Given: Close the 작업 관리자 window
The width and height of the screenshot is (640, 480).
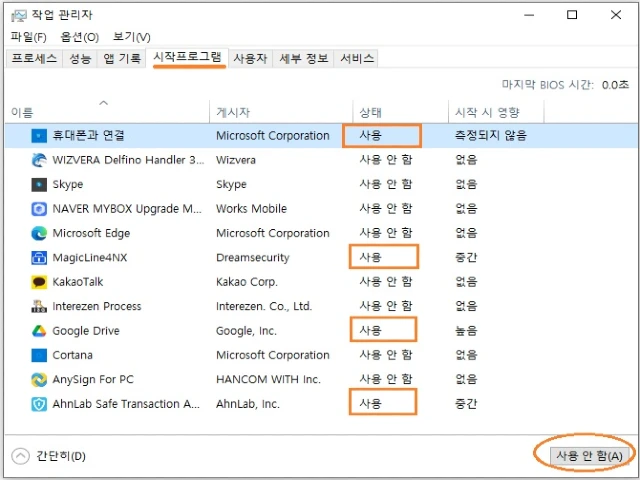Looking at the screenshot, I should (616, 15).
